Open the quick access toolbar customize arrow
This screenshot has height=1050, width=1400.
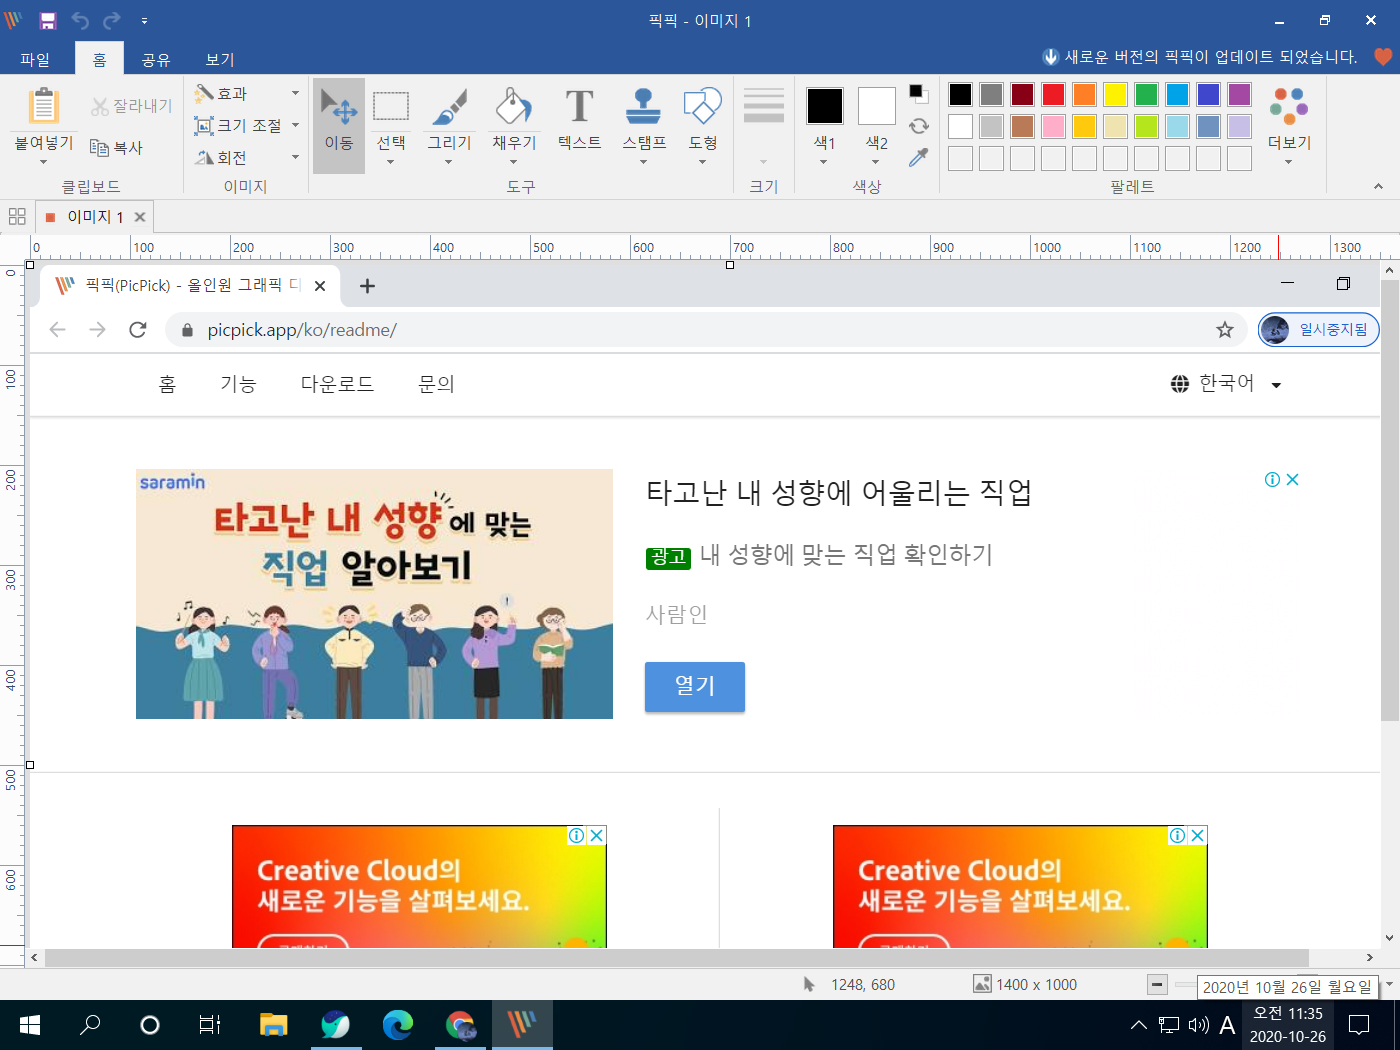tap(144, 21)
